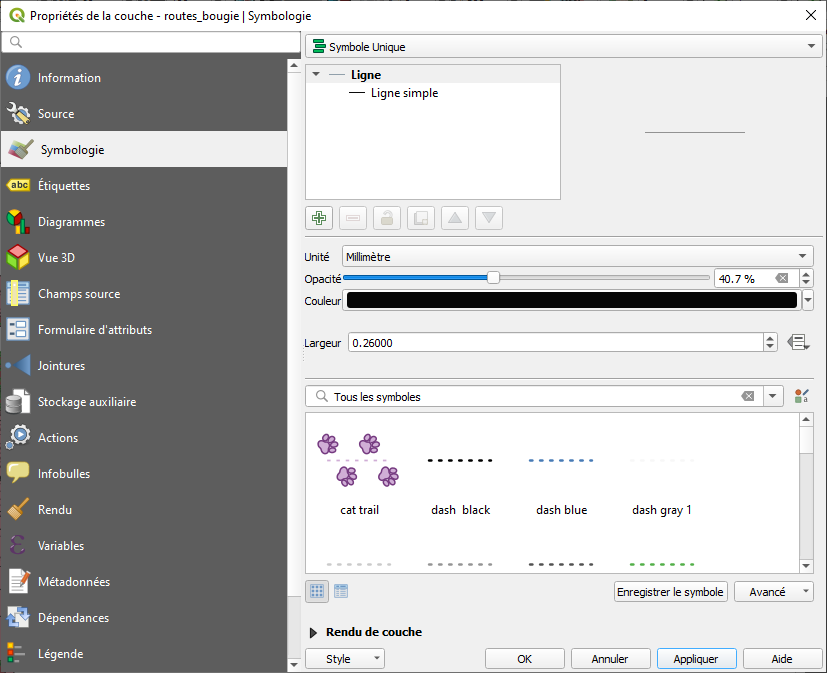Image resolution: width=827 pixels, height=673 pixels.
Task: Click the black Couleur swatch
Action: (570, 300)
